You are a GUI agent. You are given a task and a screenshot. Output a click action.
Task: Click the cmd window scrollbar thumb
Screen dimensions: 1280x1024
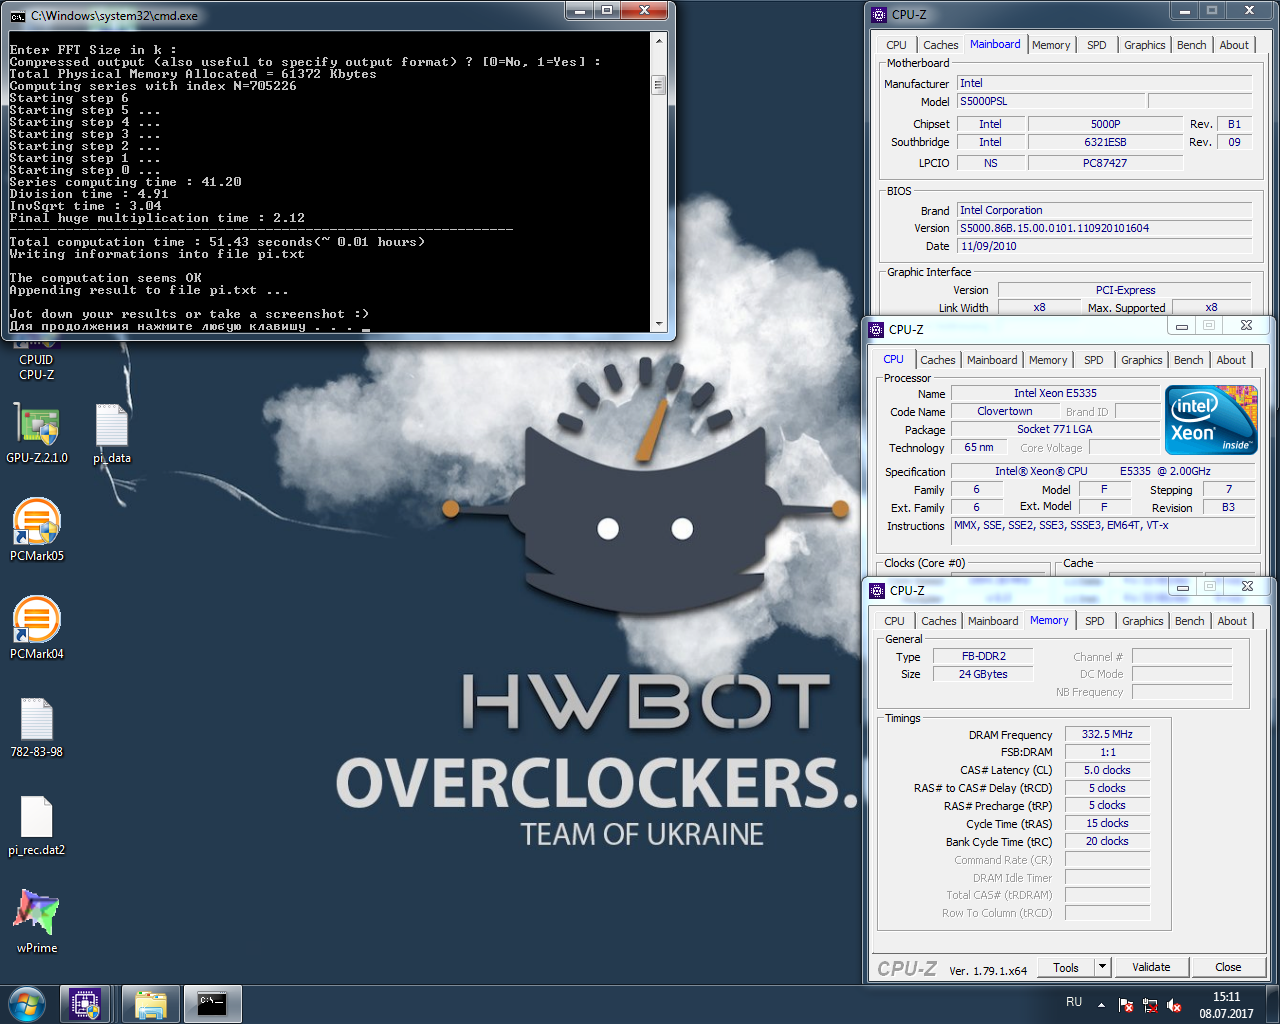tap(659, 84)
